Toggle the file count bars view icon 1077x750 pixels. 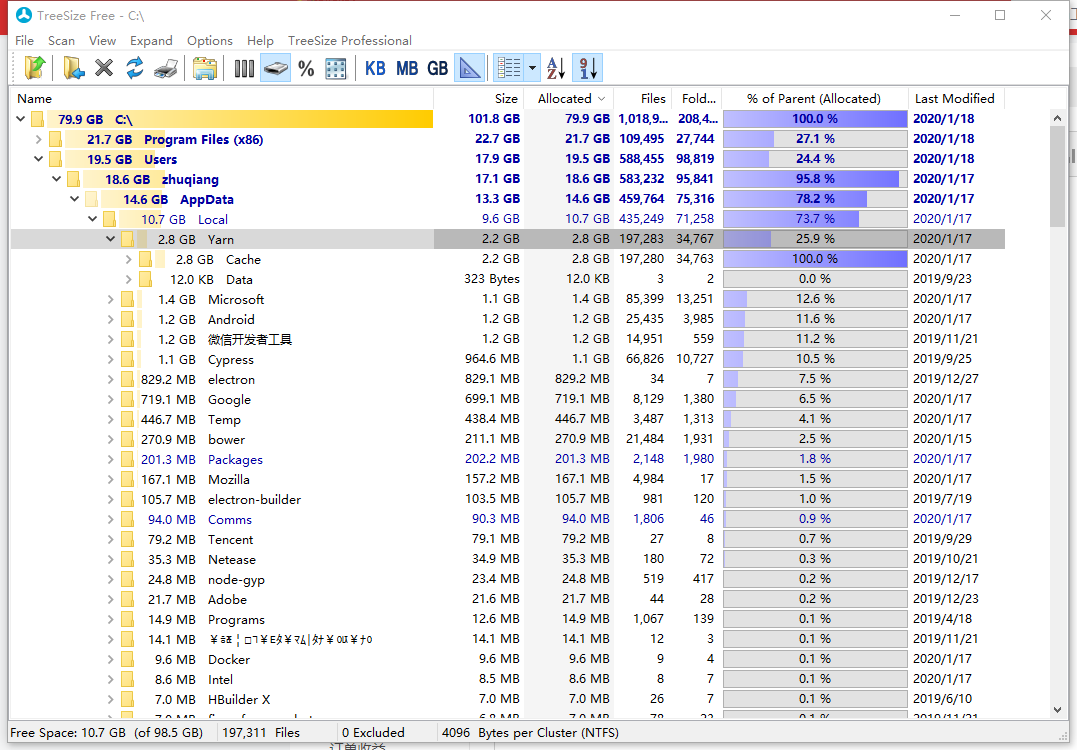pyautogui.click(x=244, y=68)
